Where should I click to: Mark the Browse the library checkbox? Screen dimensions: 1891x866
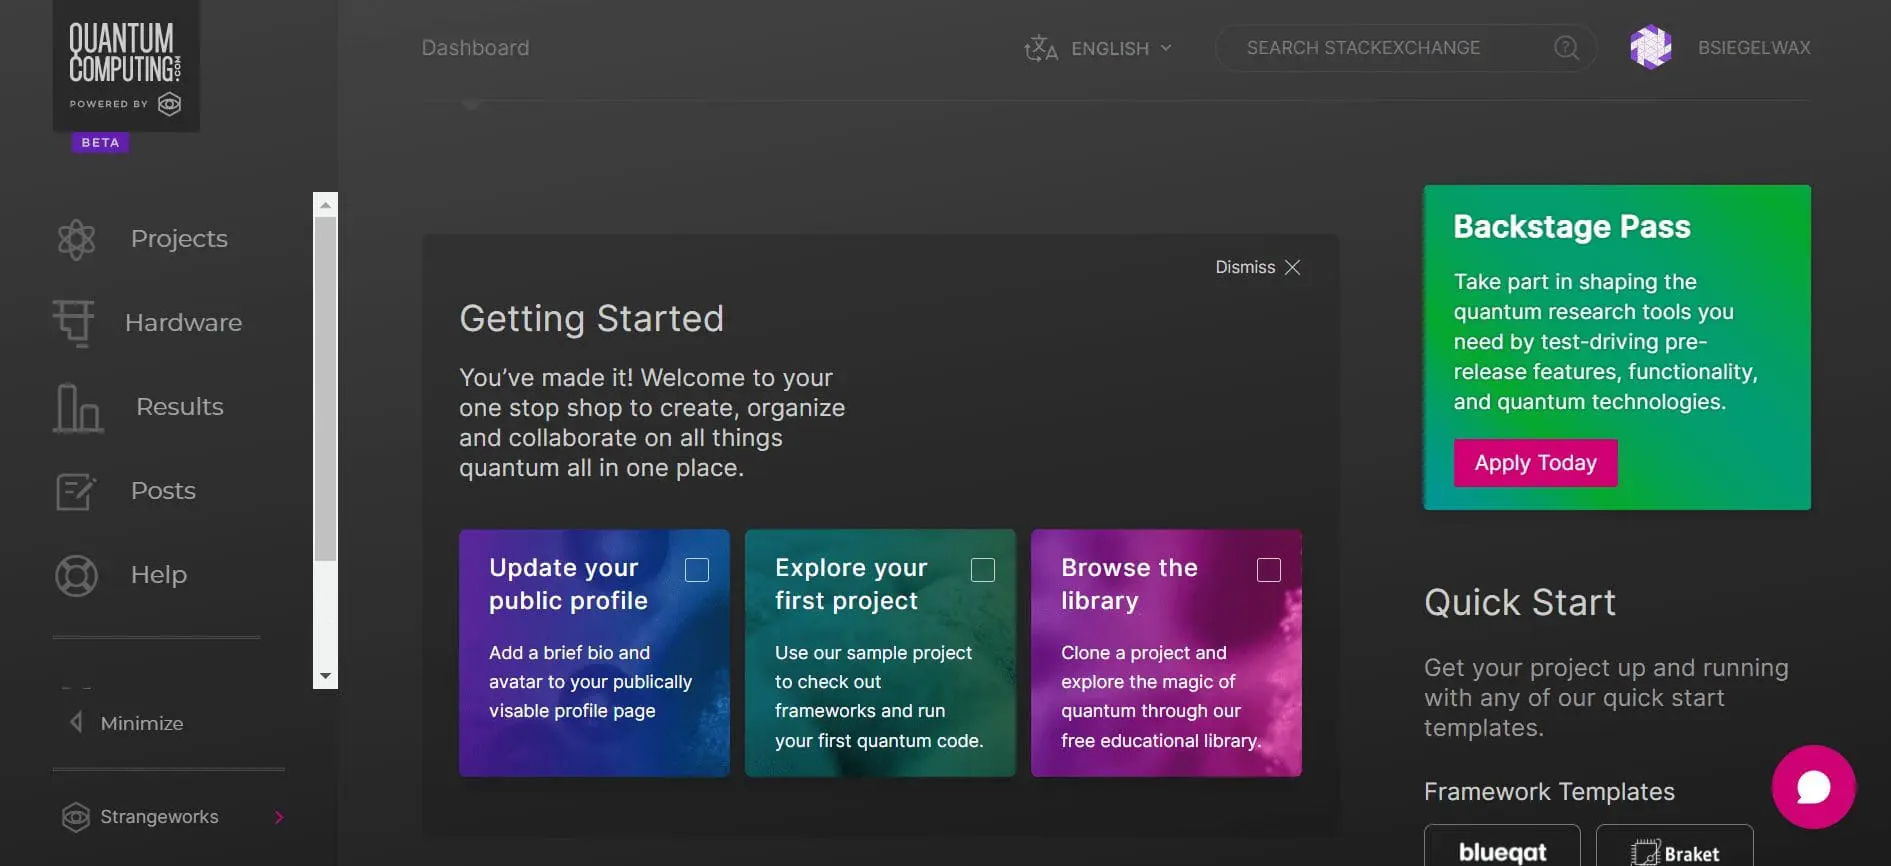(x=1269, y=570)
